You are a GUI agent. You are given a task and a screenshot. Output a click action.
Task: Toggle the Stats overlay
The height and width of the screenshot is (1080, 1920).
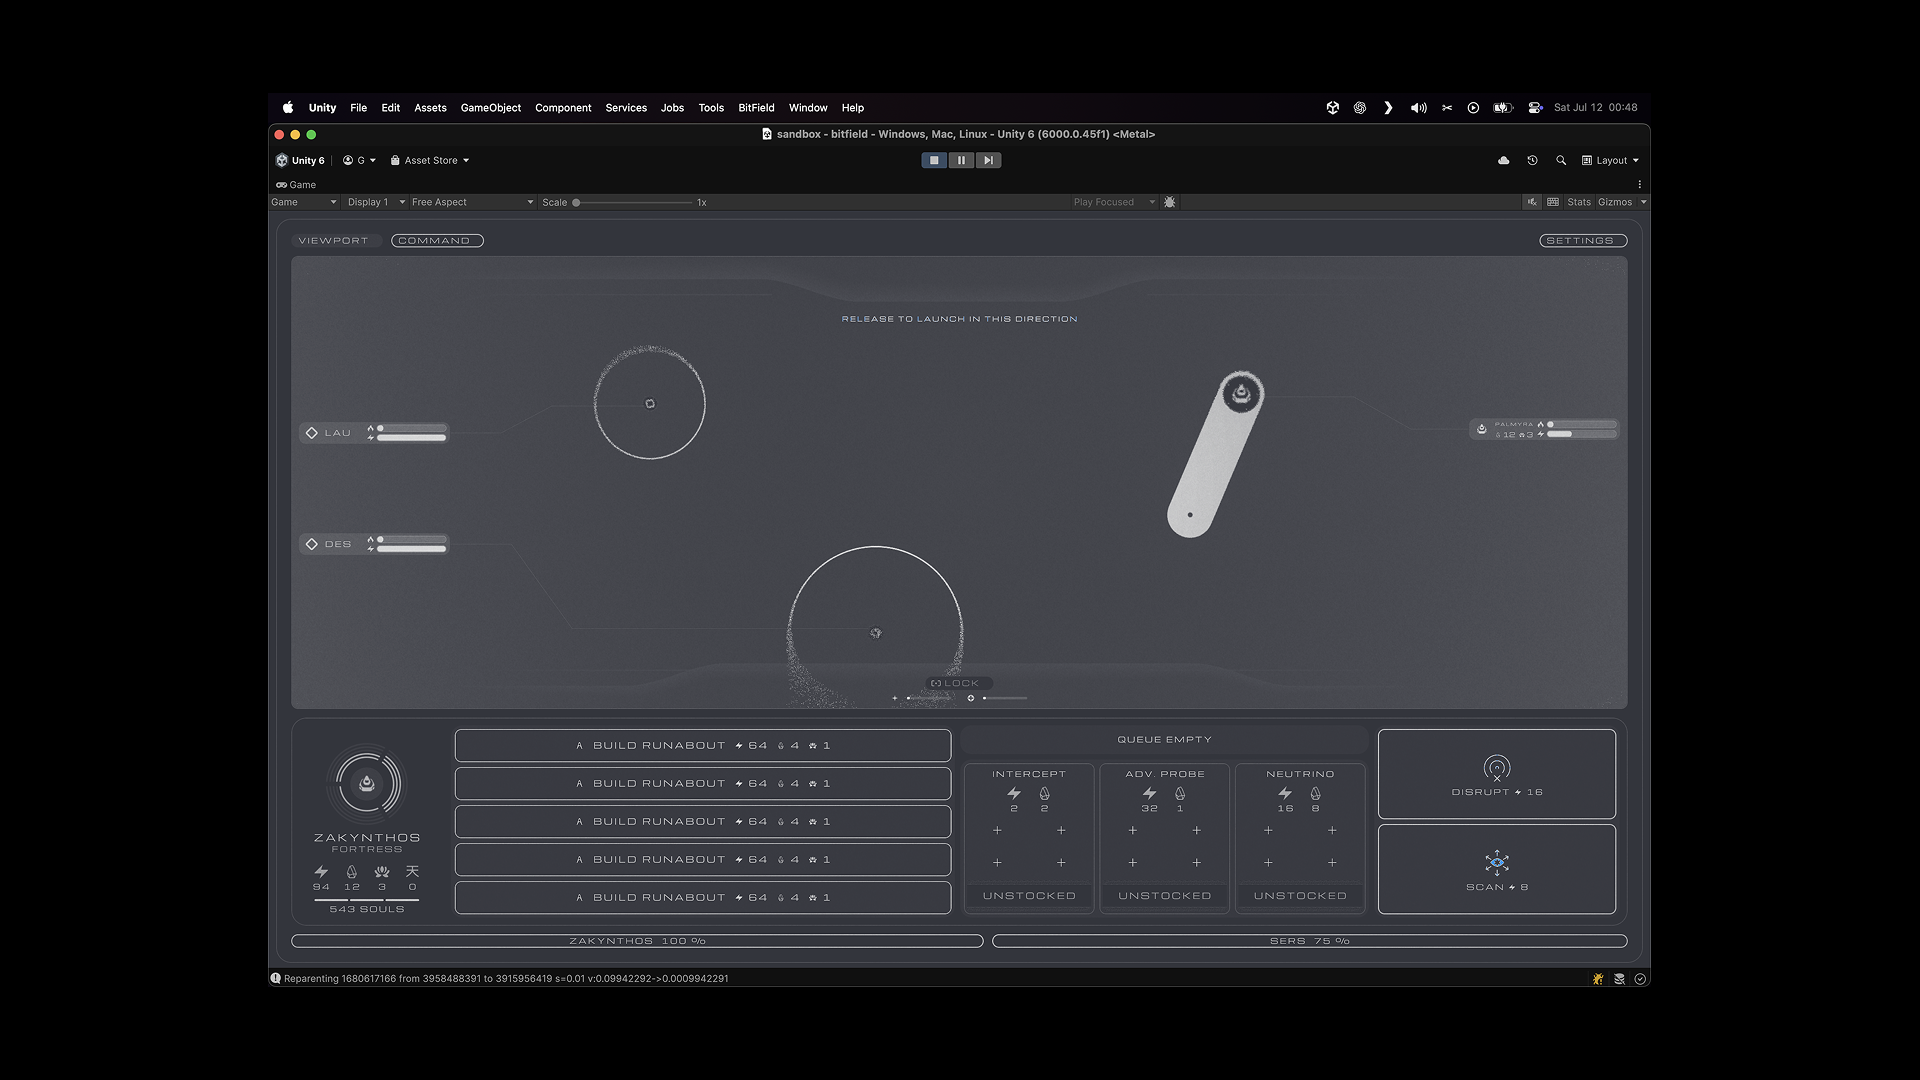(1578, 202)
